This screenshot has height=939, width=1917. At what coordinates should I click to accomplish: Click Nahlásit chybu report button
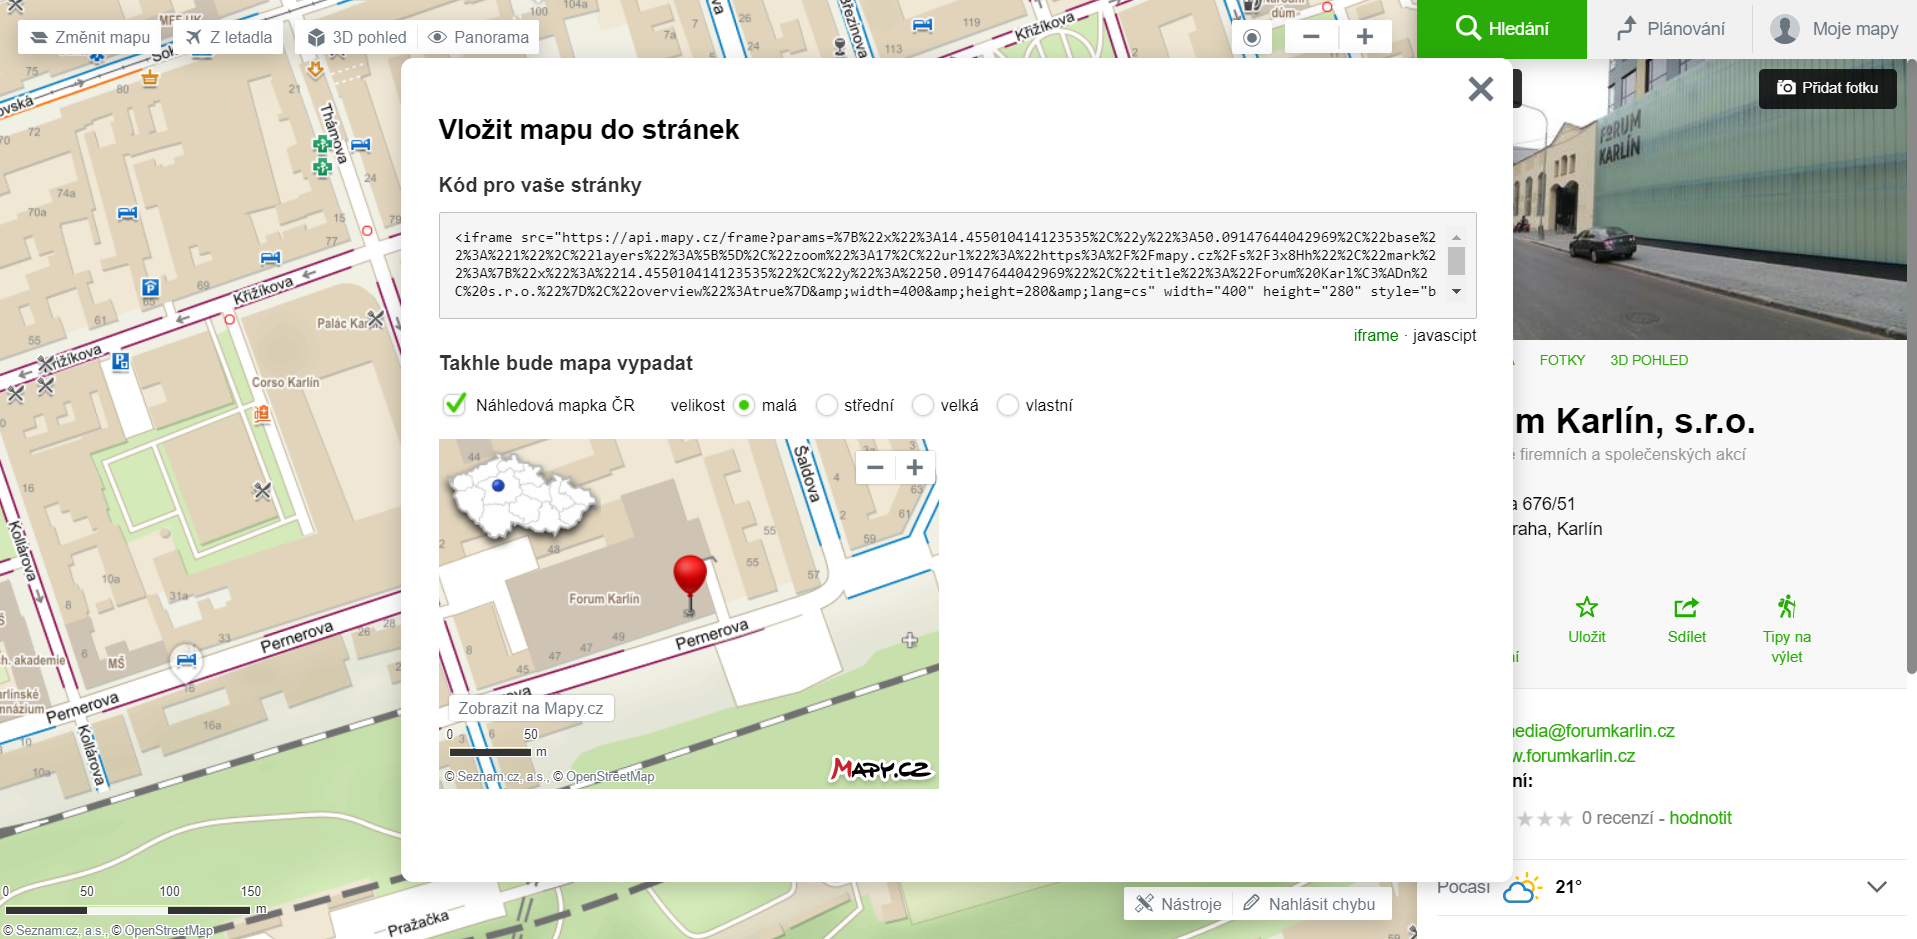click(1310, 904)
